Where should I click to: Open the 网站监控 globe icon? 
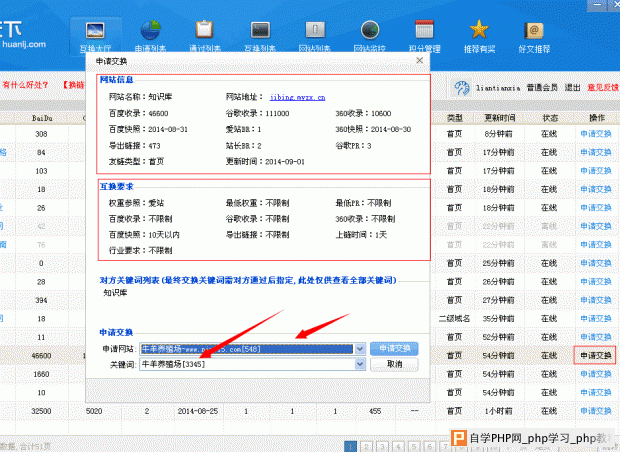tap(370, 30)
